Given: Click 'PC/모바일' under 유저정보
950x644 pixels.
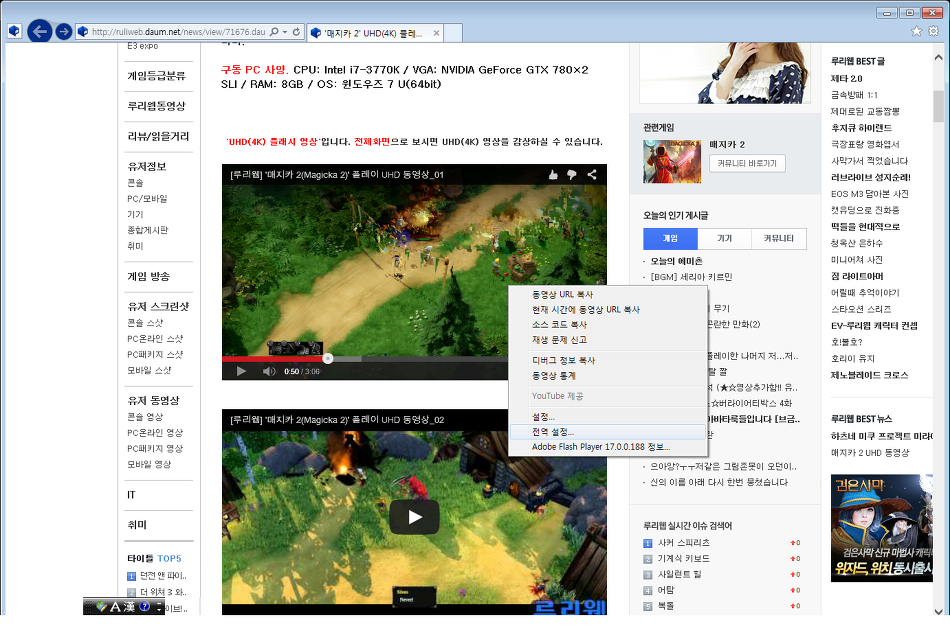Looking at the screenshot, I should pos(147,199).
